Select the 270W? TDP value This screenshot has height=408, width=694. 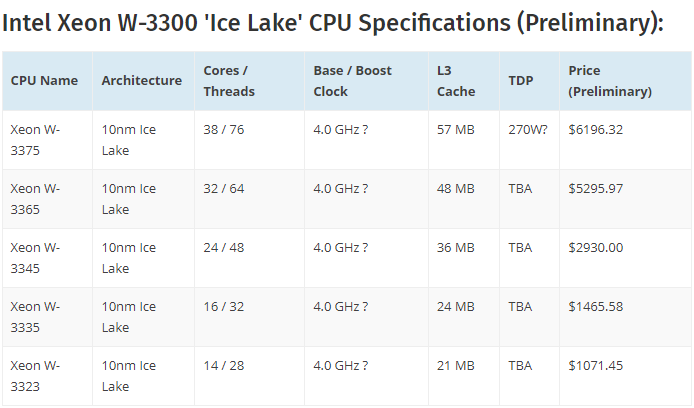pos(528,129)
